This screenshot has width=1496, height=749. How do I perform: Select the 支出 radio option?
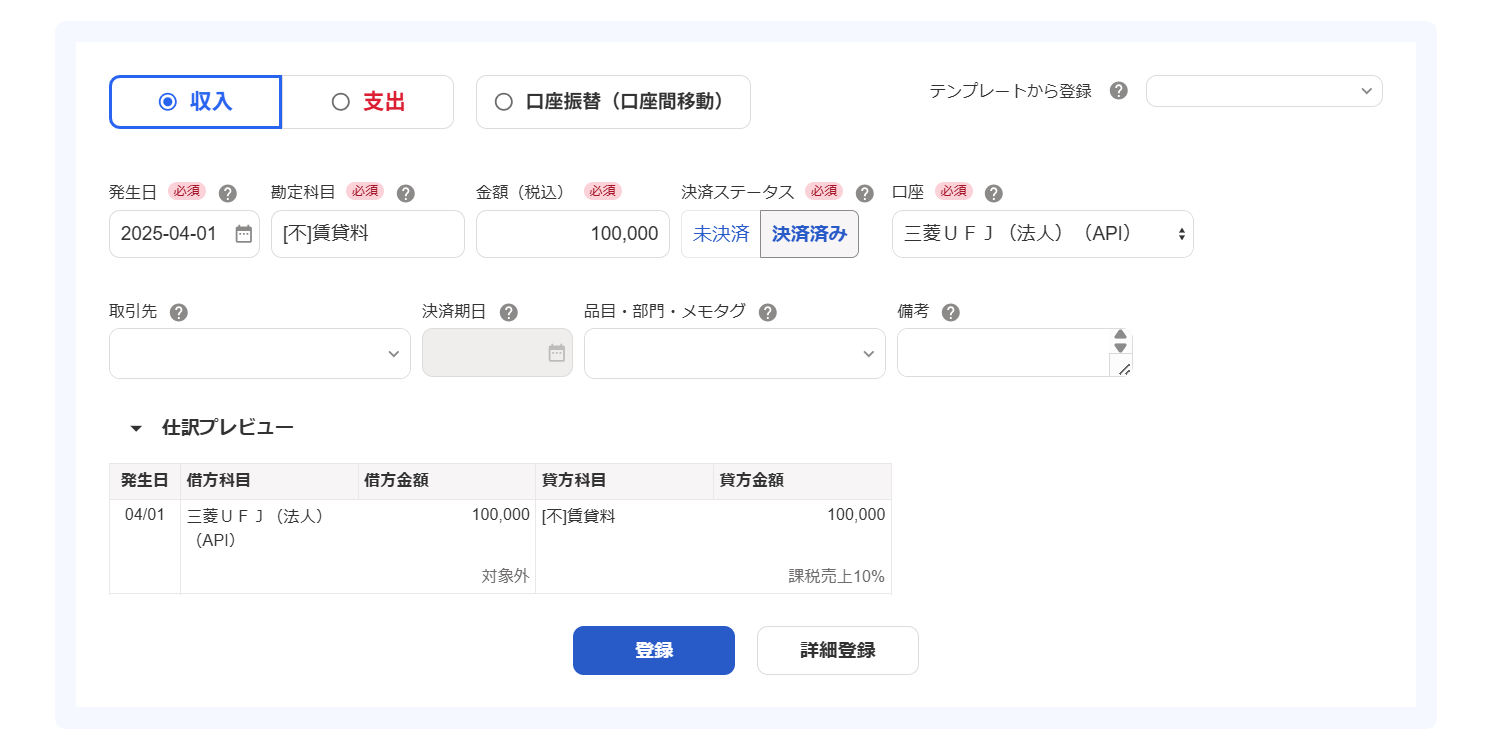click(368, 102)
